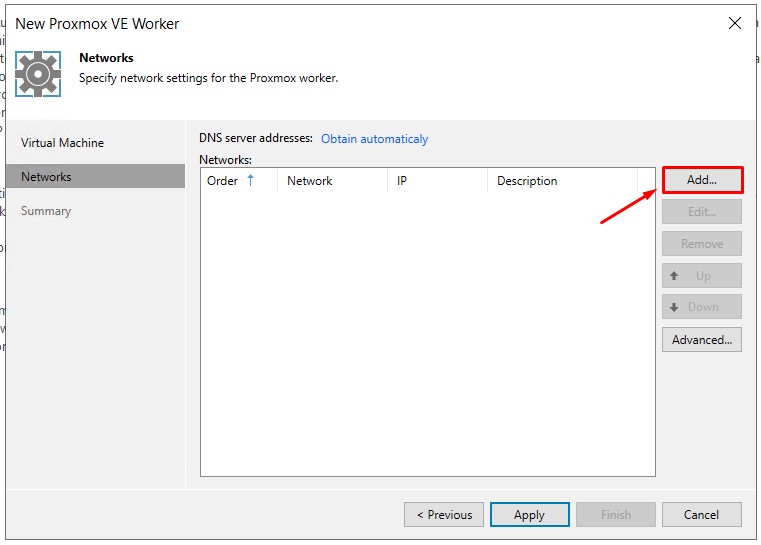Open the Summary step in the sidebar
The image size is (761, 545).
46,211
